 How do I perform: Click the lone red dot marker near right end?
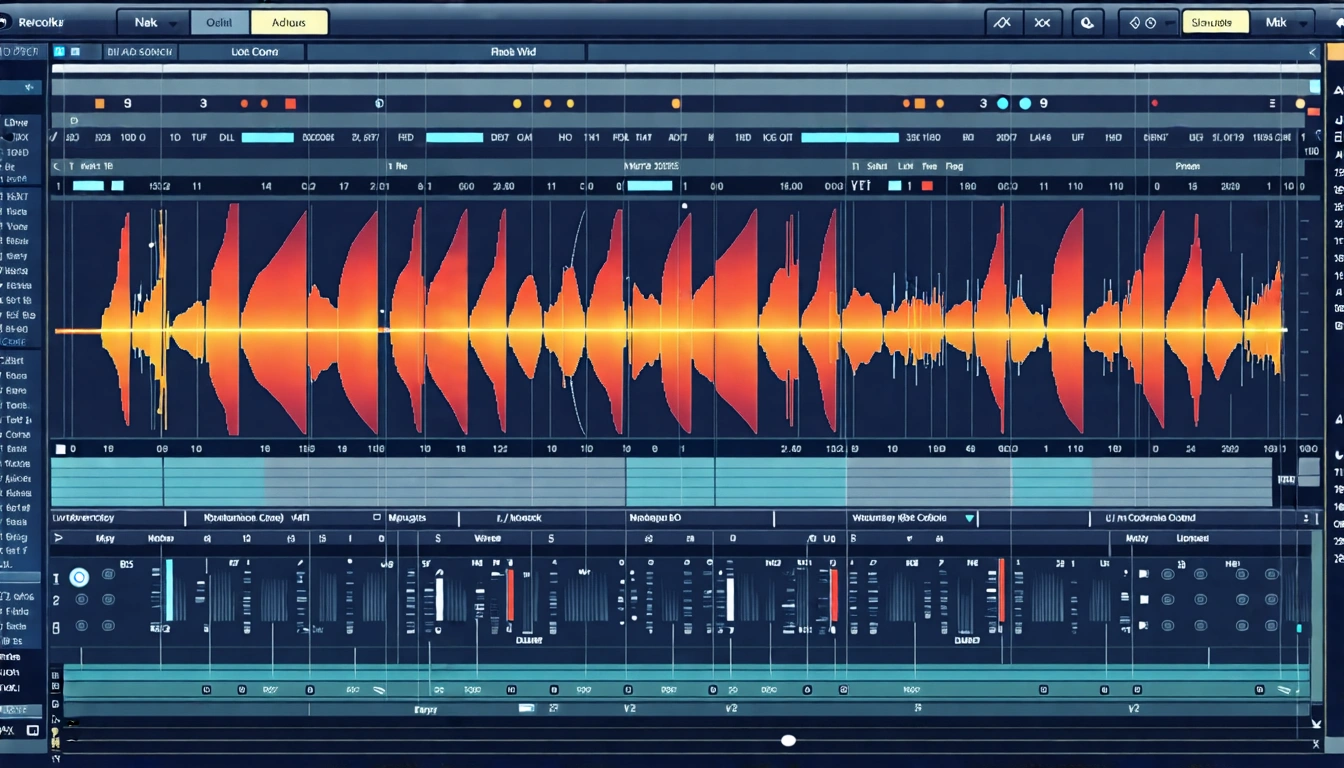(1154, 103)
